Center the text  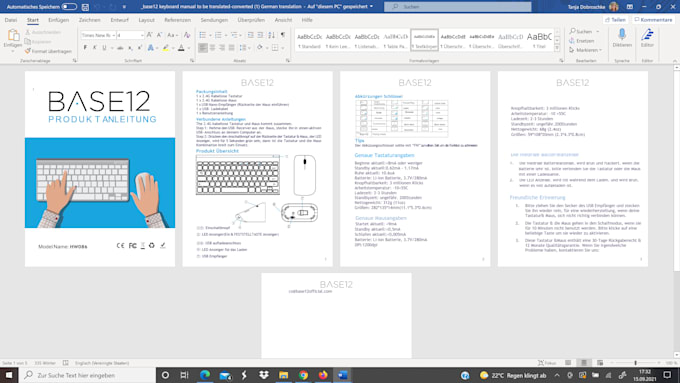[x=212, y=48]
